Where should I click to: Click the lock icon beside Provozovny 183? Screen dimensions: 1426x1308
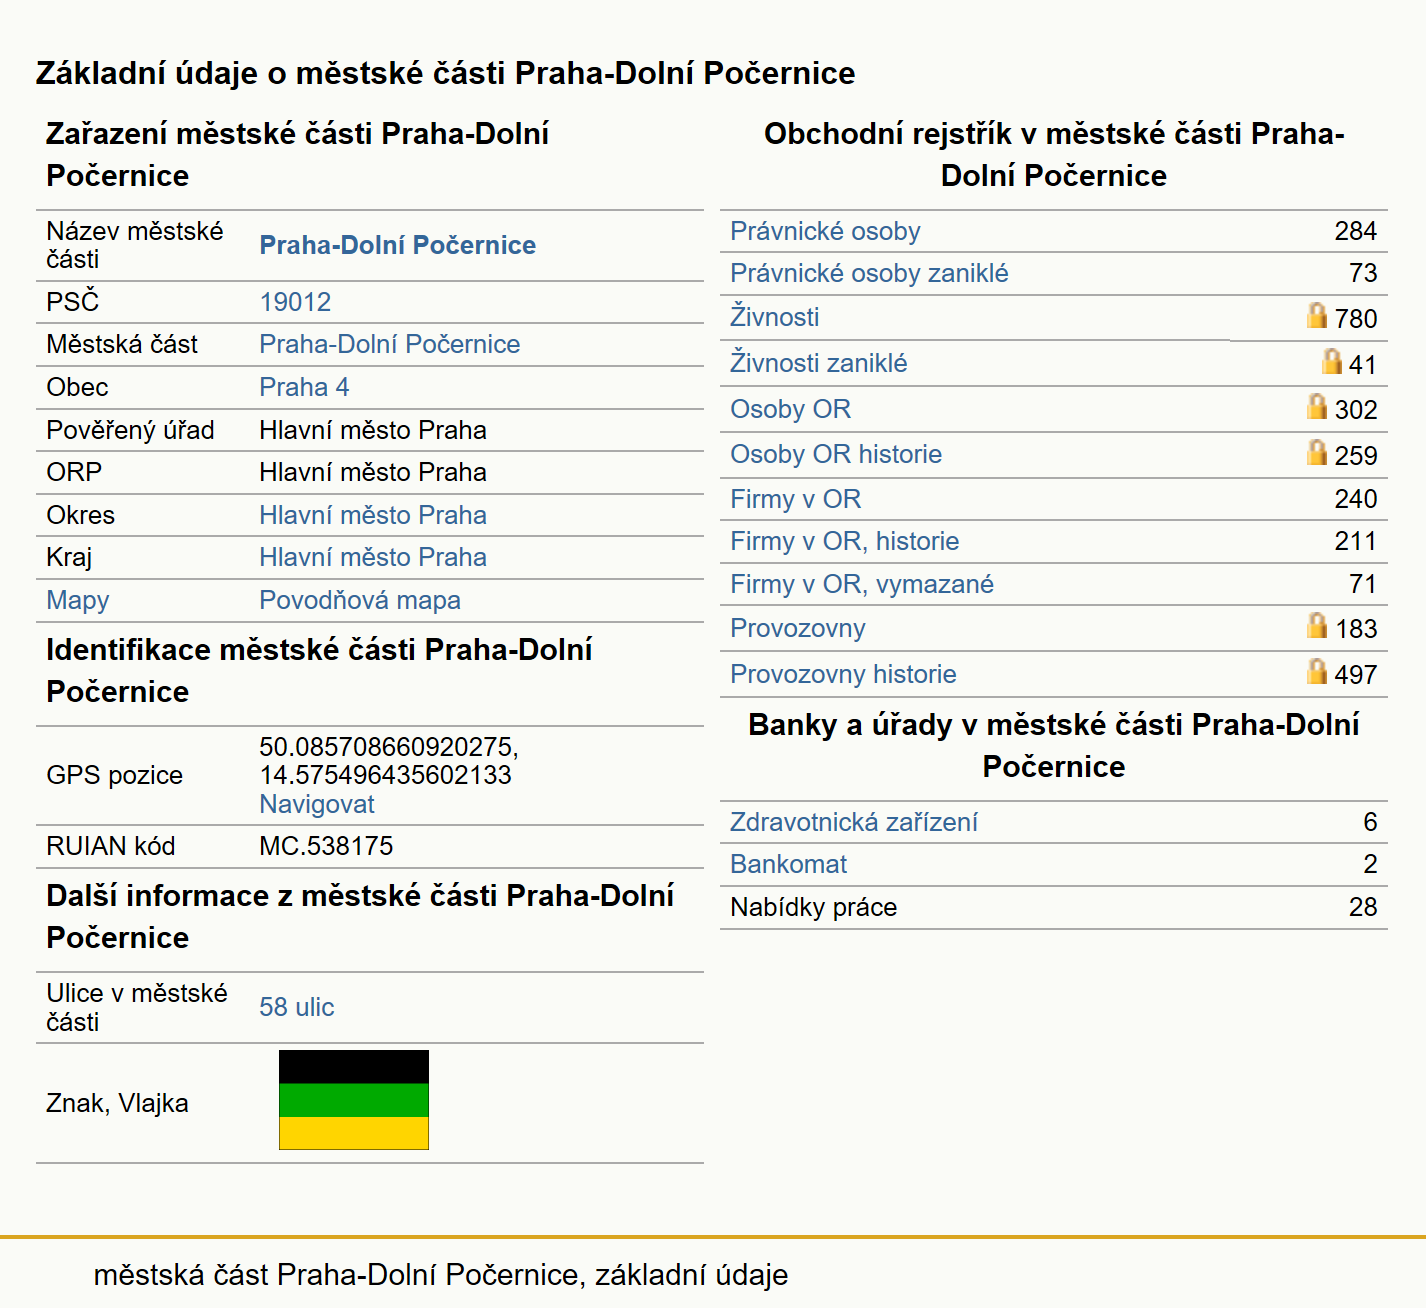tap(1317, 626)
